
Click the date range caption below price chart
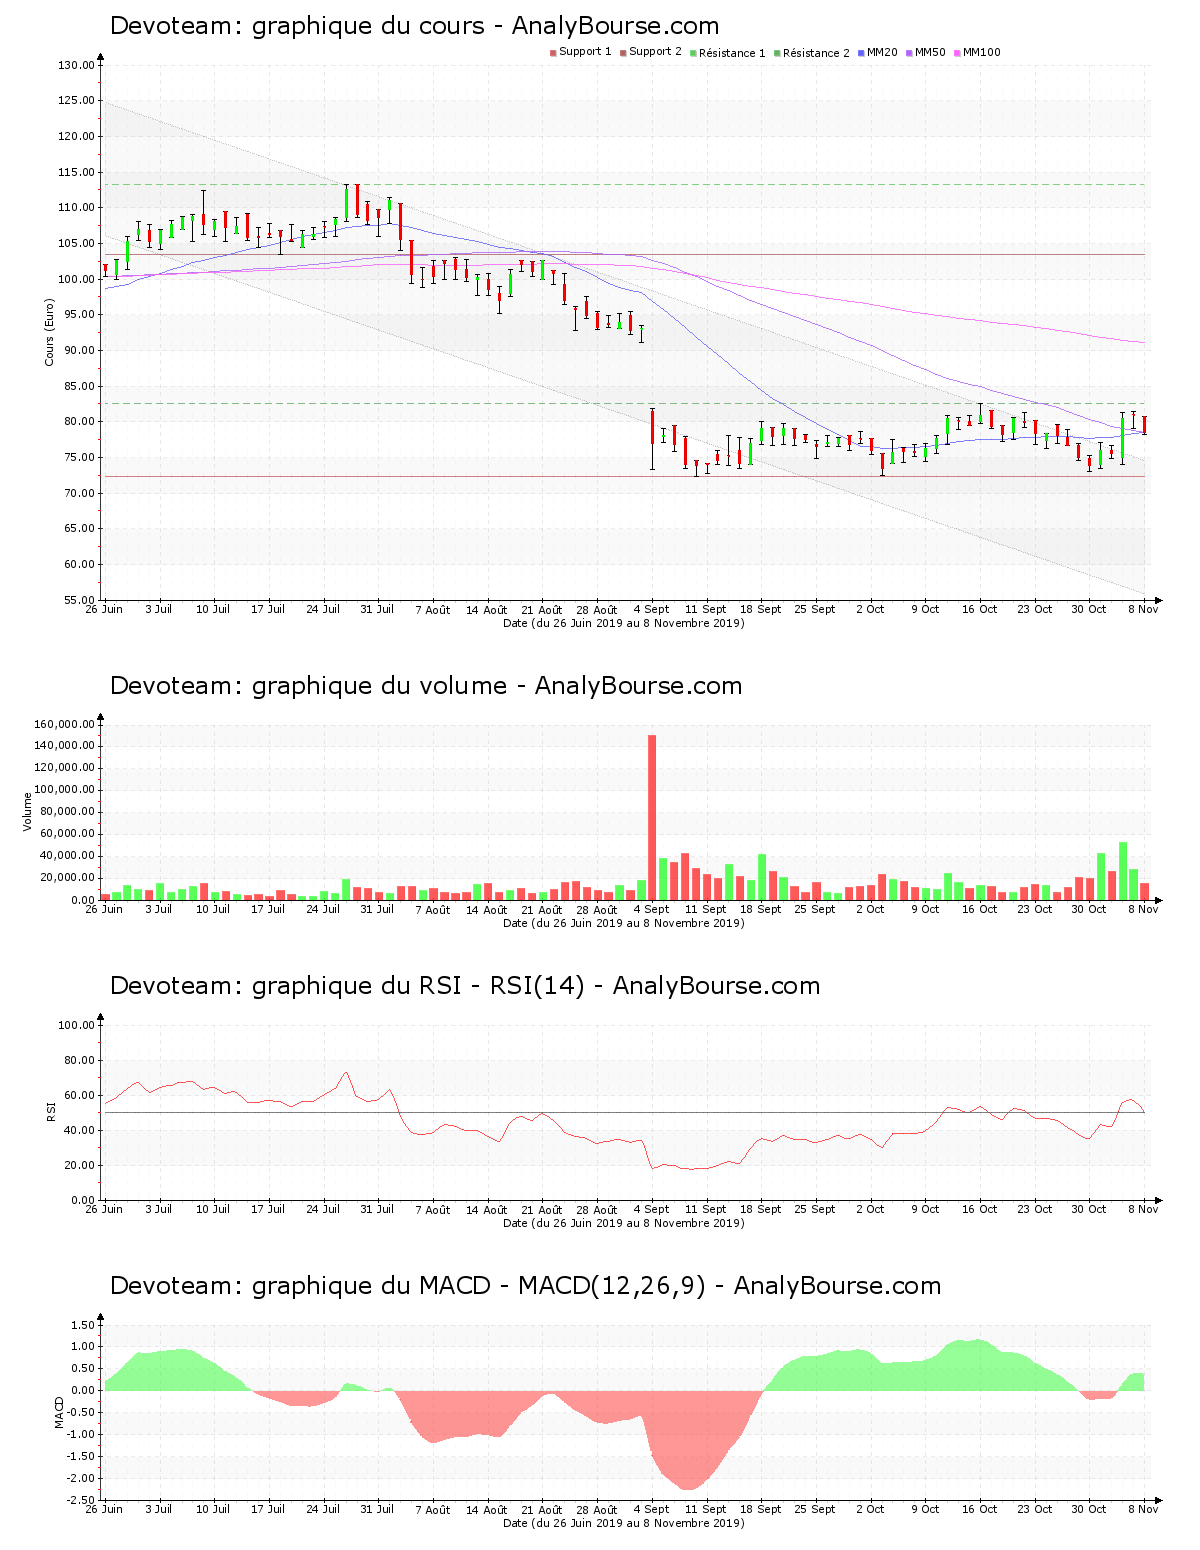[x=624, y=623]
